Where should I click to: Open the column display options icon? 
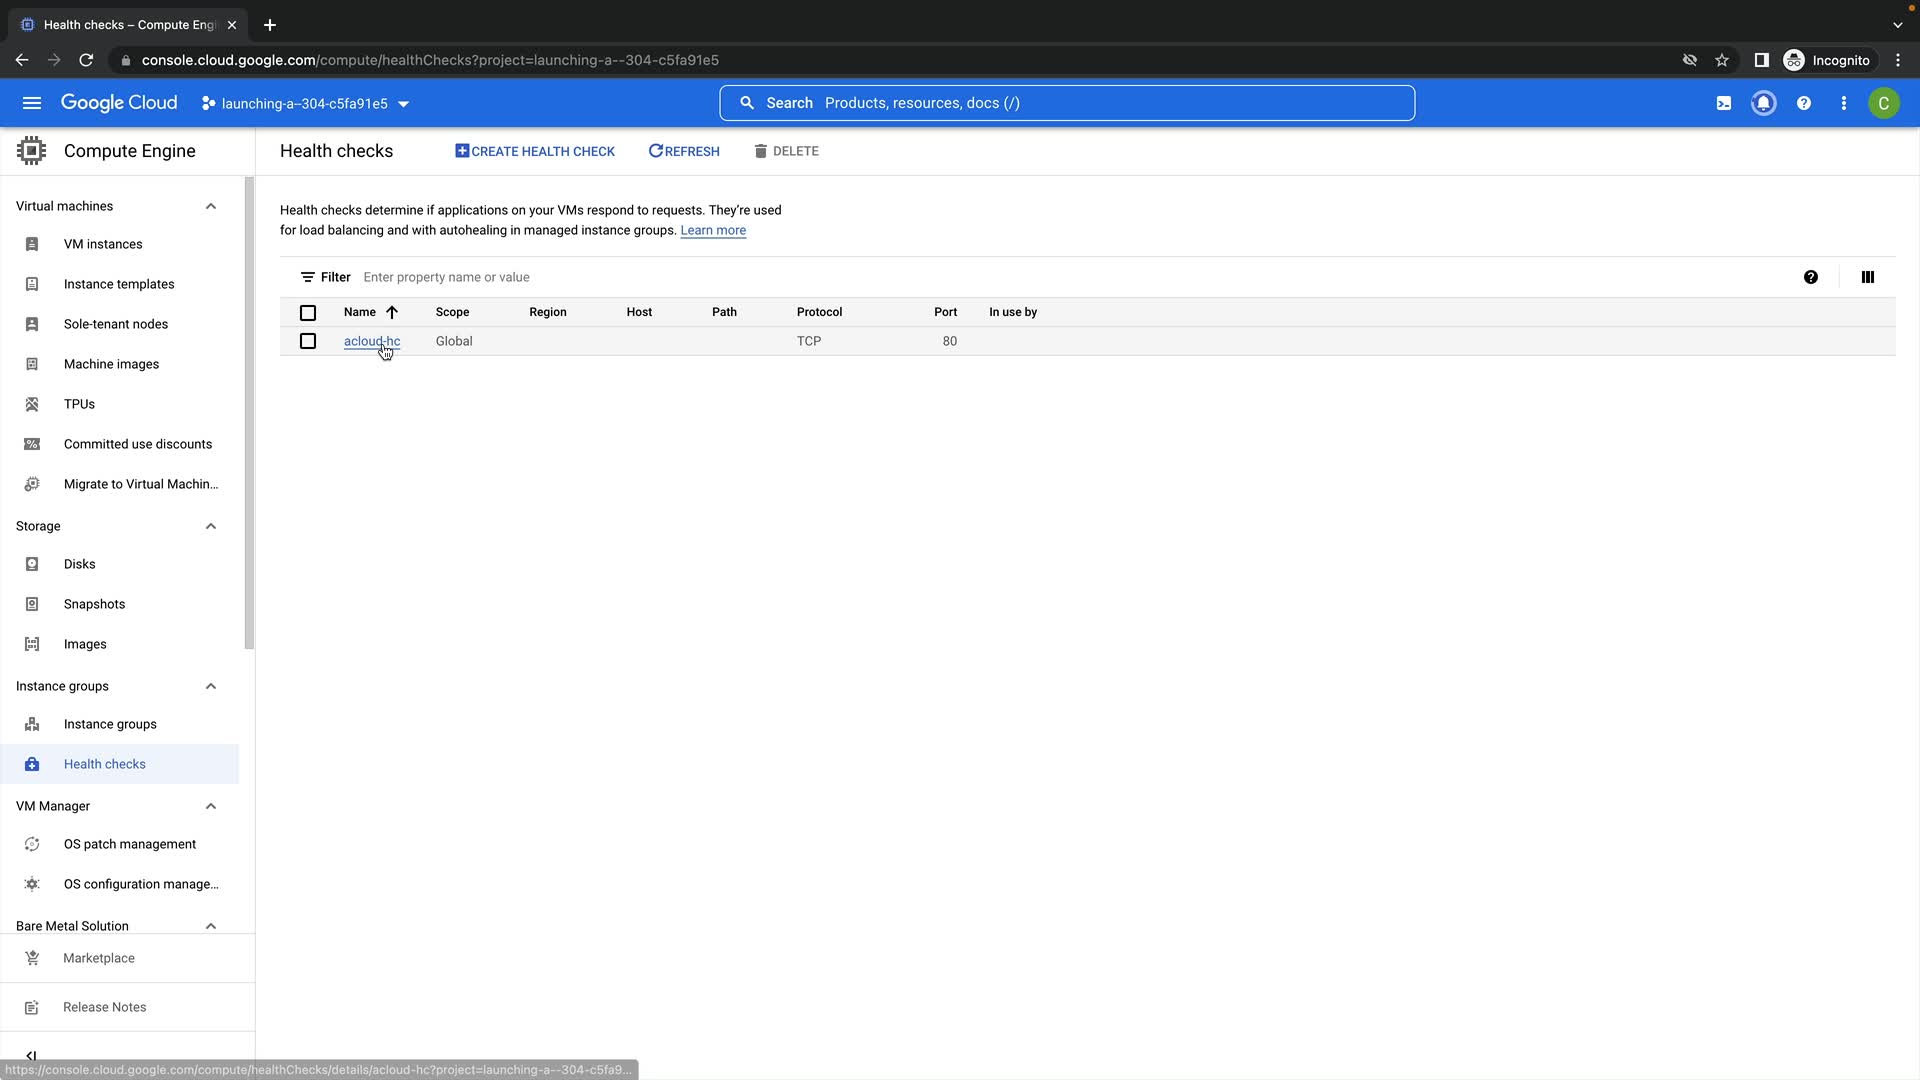point(1867,277)
